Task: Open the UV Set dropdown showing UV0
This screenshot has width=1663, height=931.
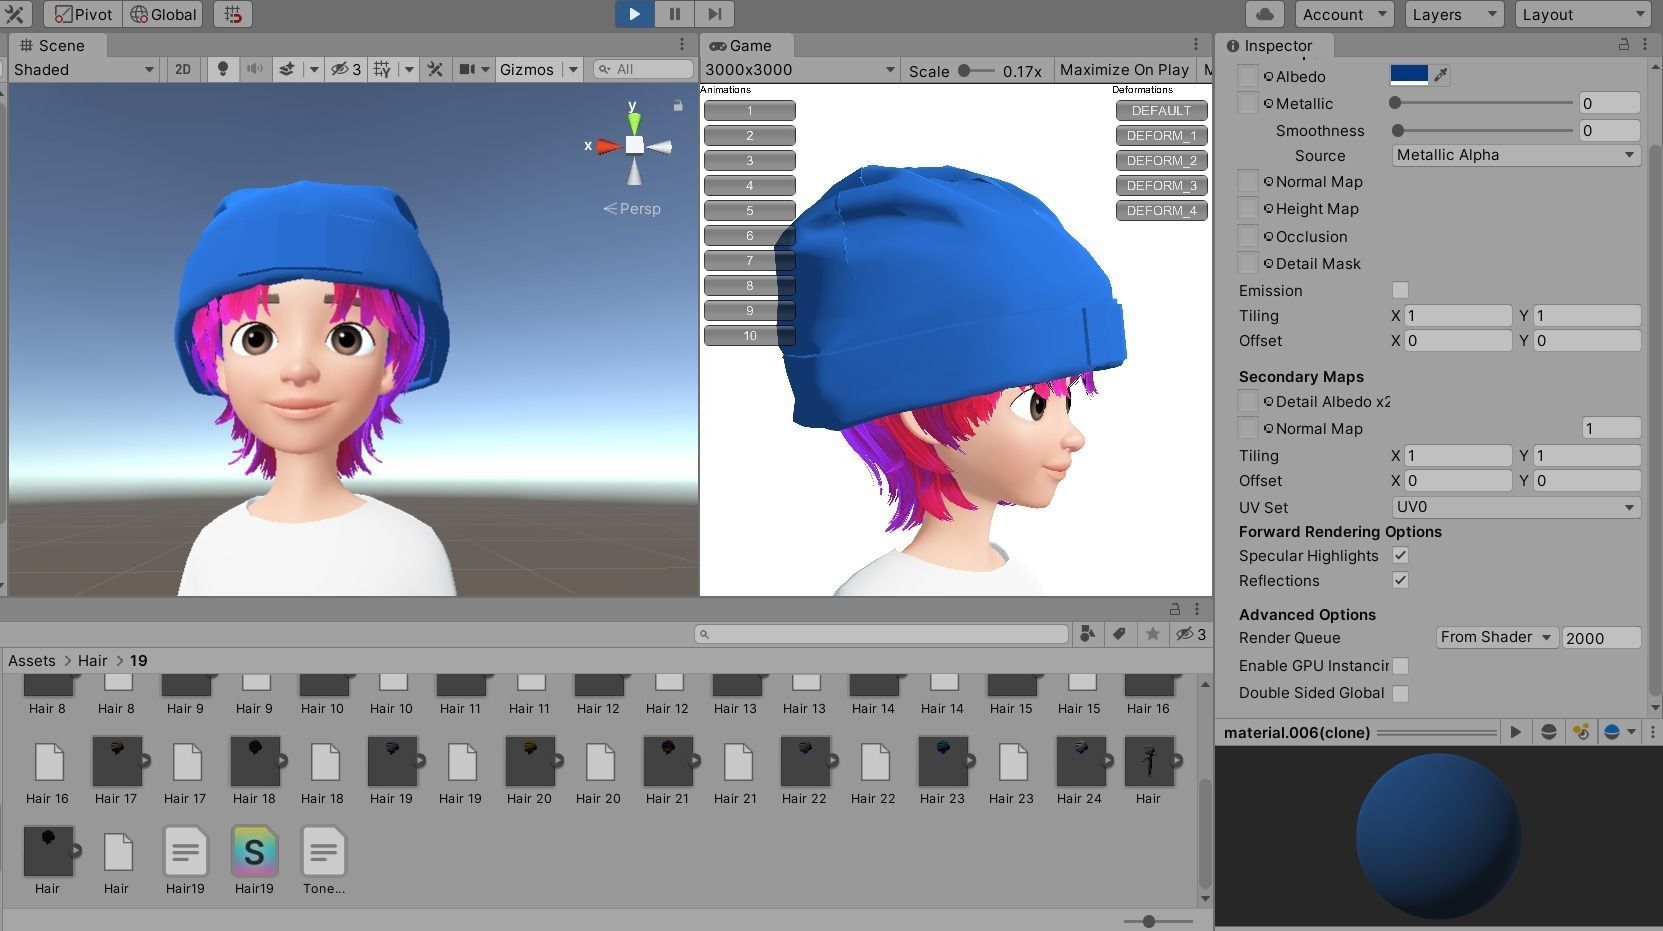Action: 1514,507
